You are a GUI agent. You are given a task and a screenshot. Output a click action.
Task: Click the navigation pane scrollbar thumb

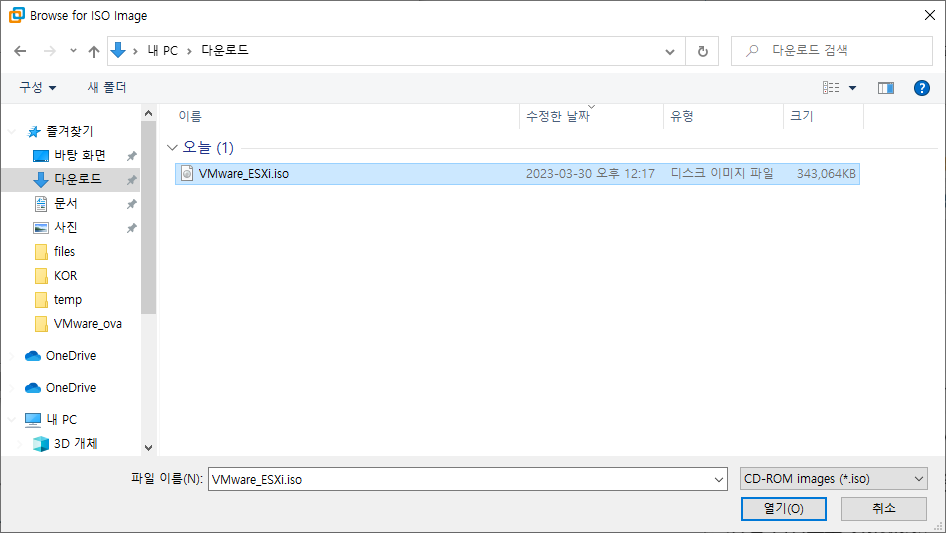tap(148, 218)
